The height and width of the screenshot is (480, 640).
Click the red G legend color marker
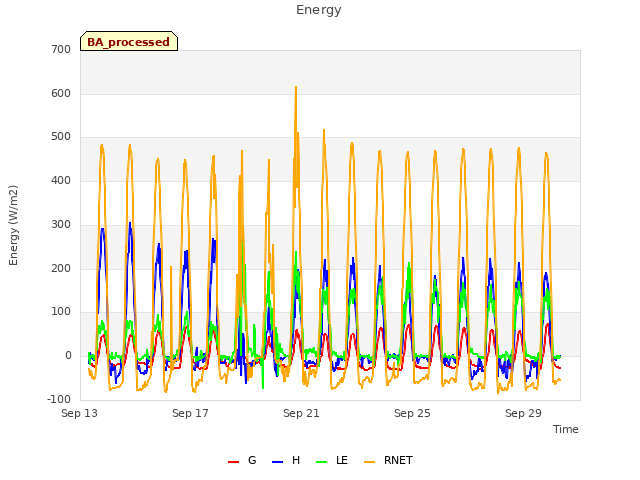[233, 462]
